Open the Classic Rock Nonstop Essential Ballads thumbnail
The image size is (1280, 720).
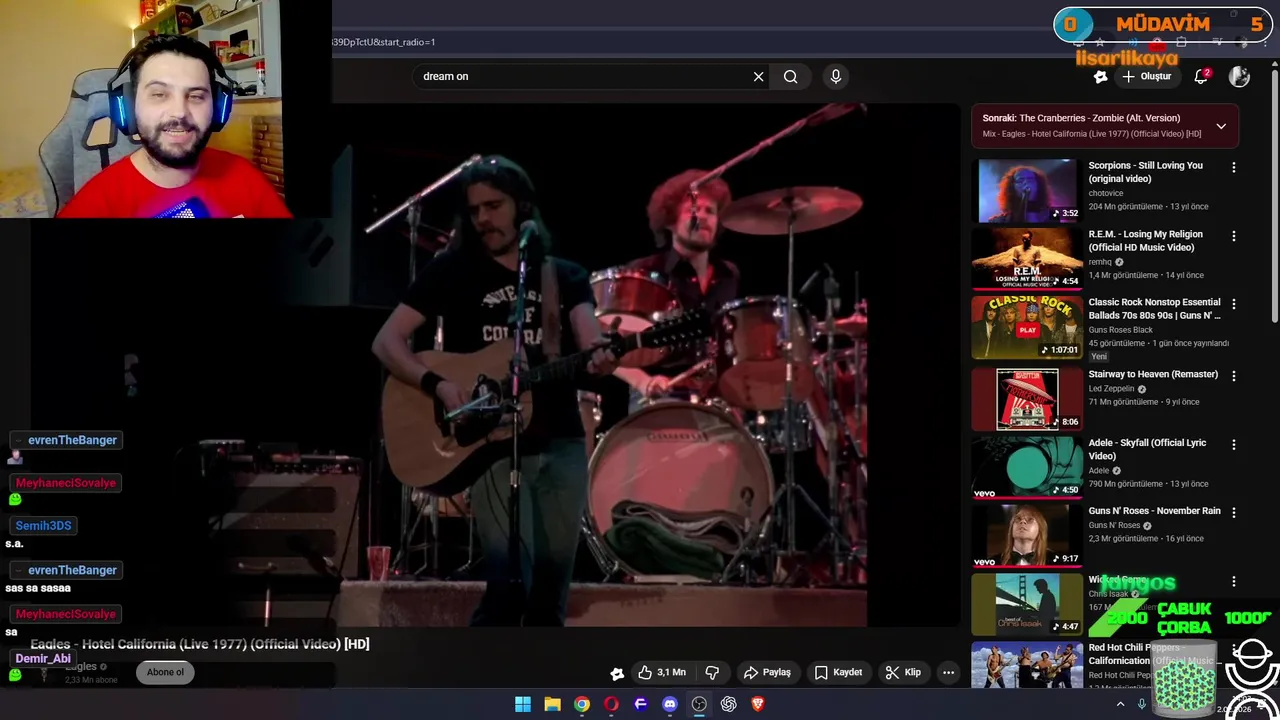coord(1027,327)
